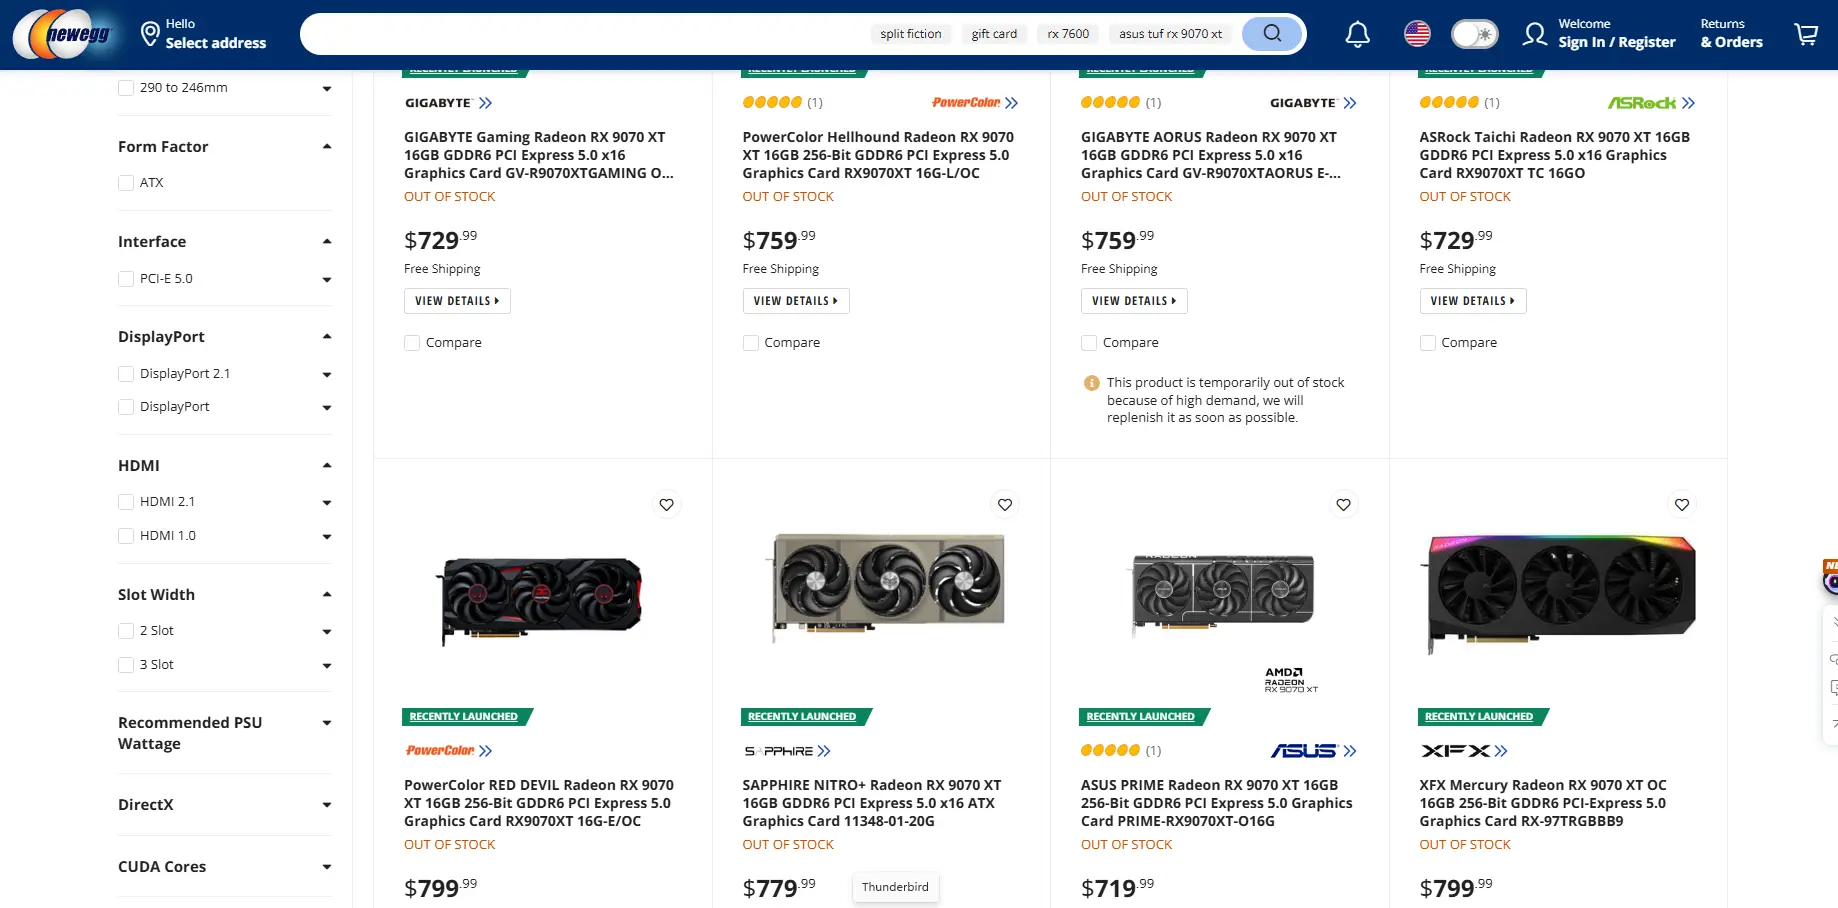Open the shopping cart
Viewport: 1838px width, 908px height.
coord(1806,34)
